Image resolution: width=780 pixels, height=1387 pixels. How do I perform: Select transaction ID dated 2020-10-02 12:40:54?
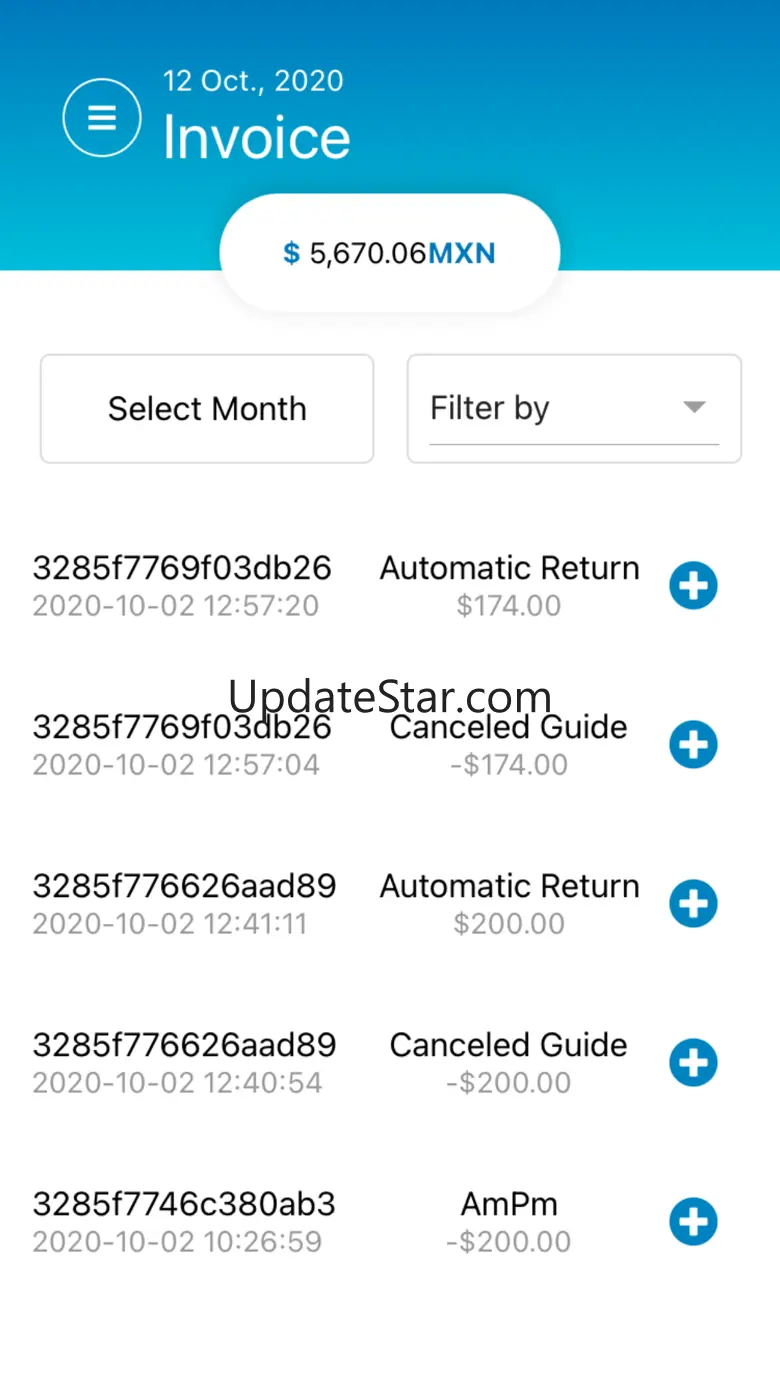click(184, 1045)
